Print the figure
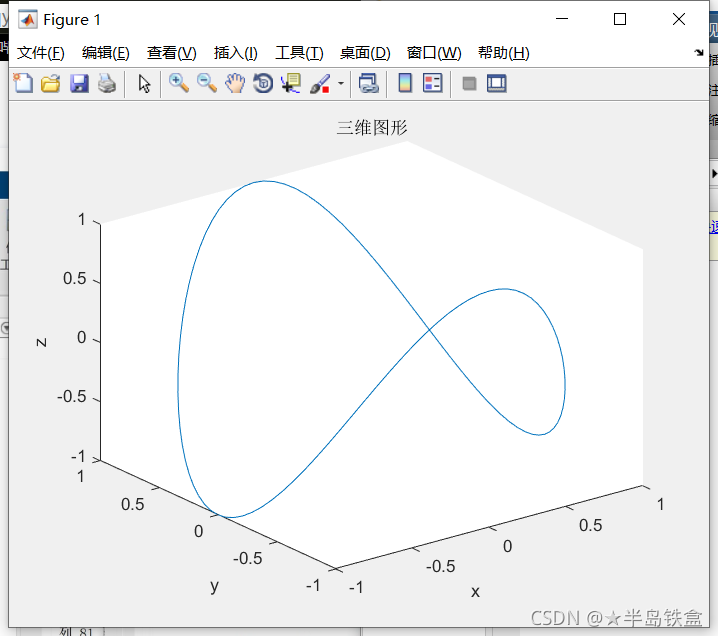The width and height of the screenshot is (718, 636). [x=107, y=84]
